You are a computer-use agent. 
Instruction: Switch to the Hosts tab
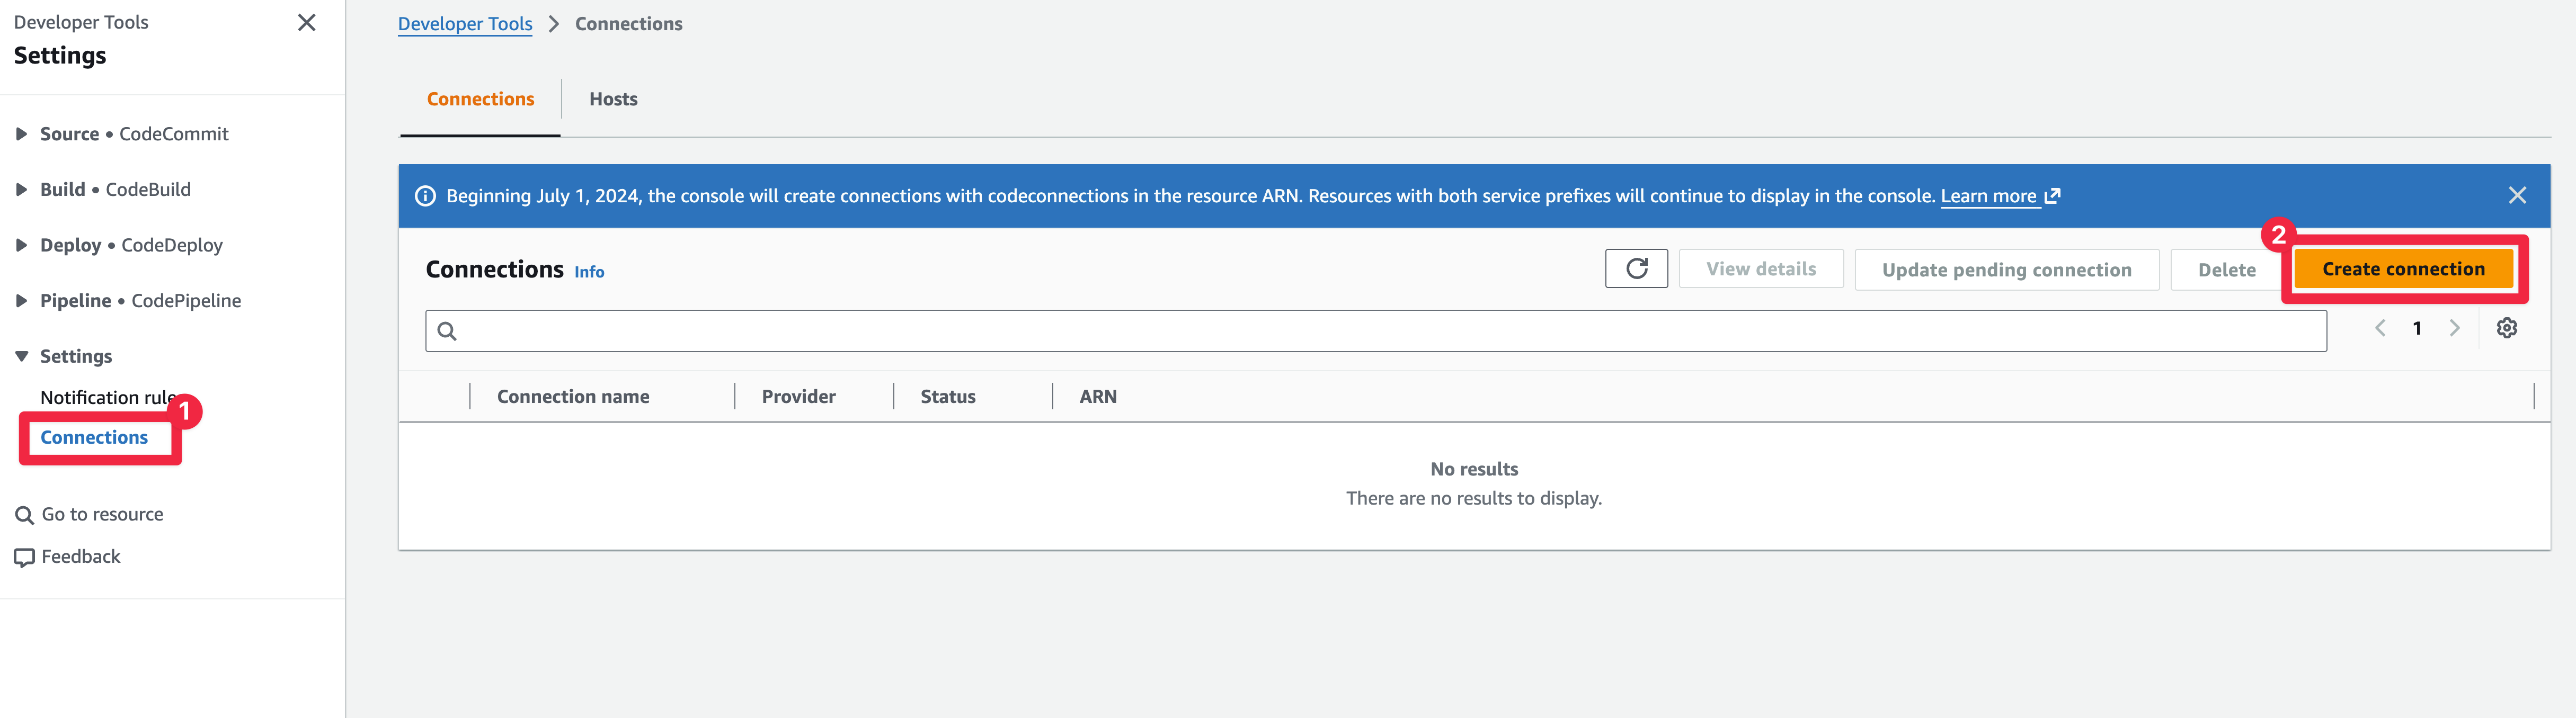pyautogui.click(x=613, y=99)
